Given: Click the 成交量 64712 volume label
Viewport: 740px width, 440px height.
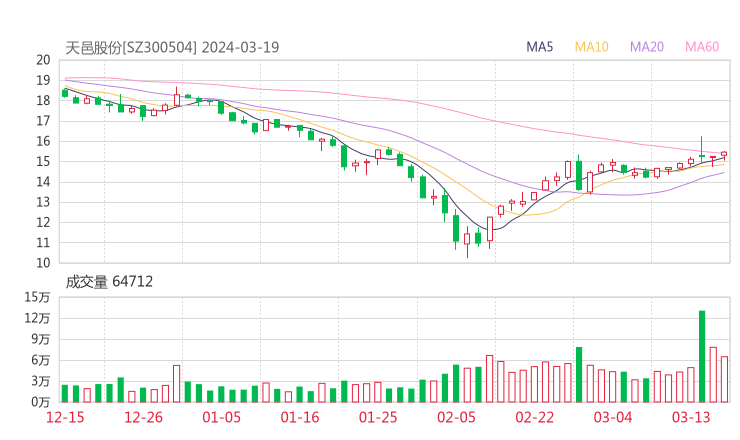Looking at the screenshot, I should 109,282.
